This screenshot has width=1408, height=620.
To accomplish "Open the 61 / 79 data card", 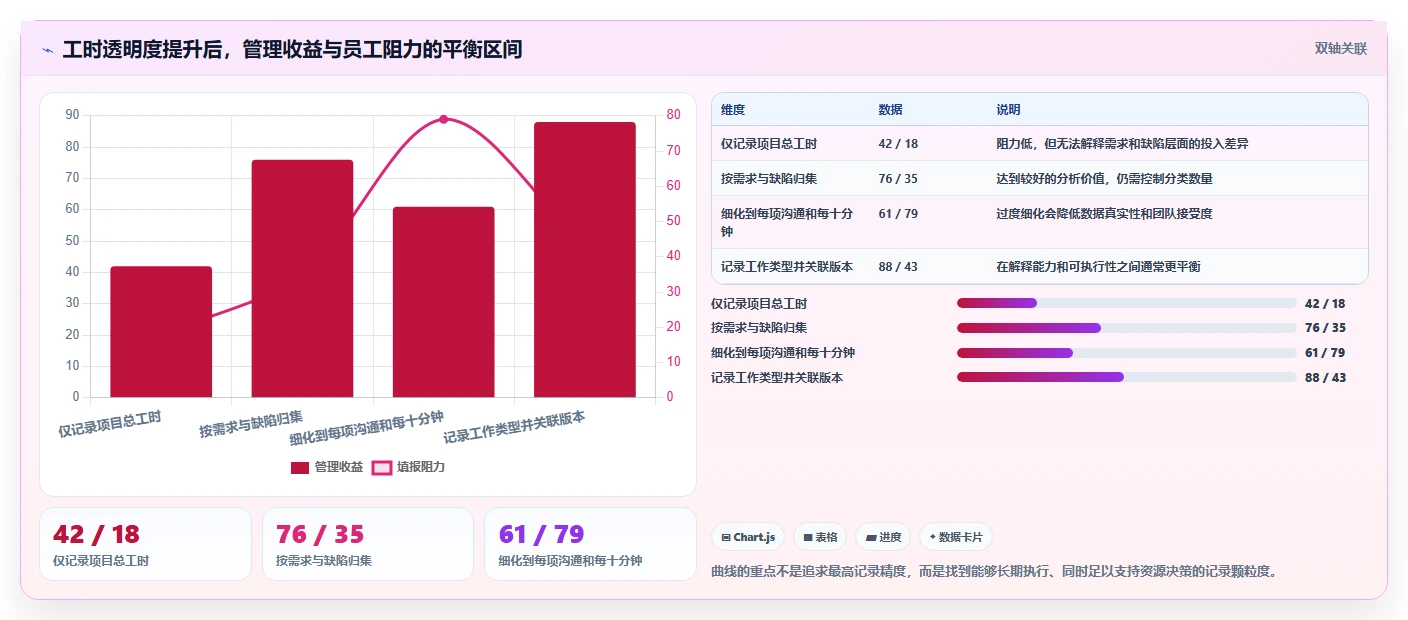I will point(590,544).
